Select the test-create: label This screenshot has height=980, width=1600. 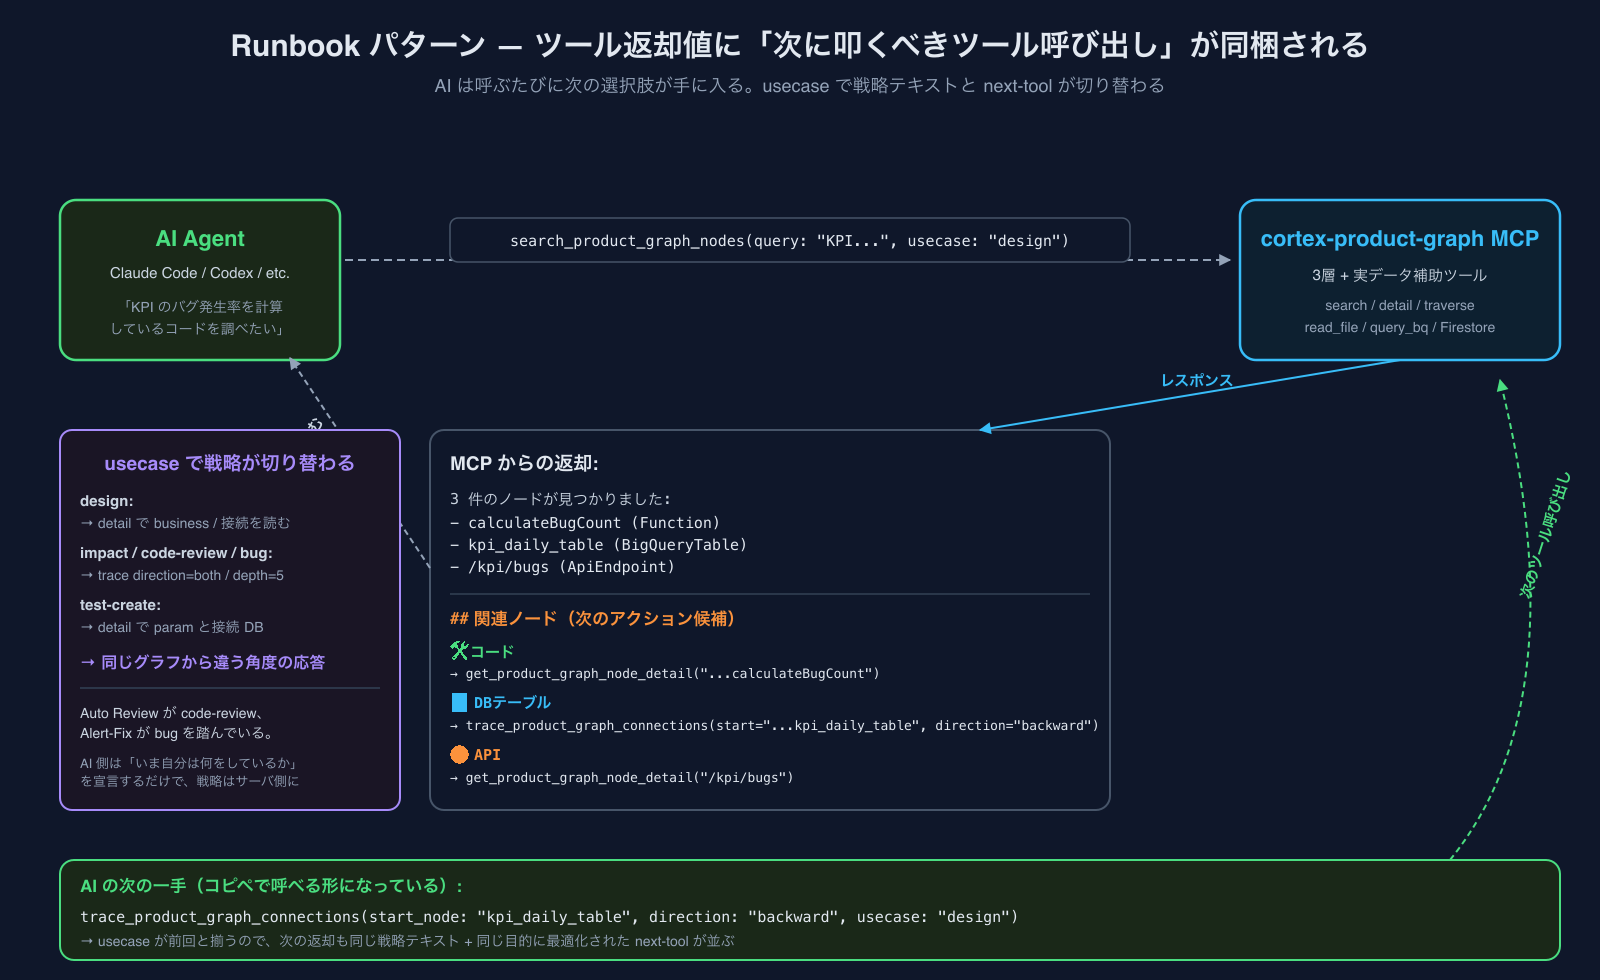(120, 605)
